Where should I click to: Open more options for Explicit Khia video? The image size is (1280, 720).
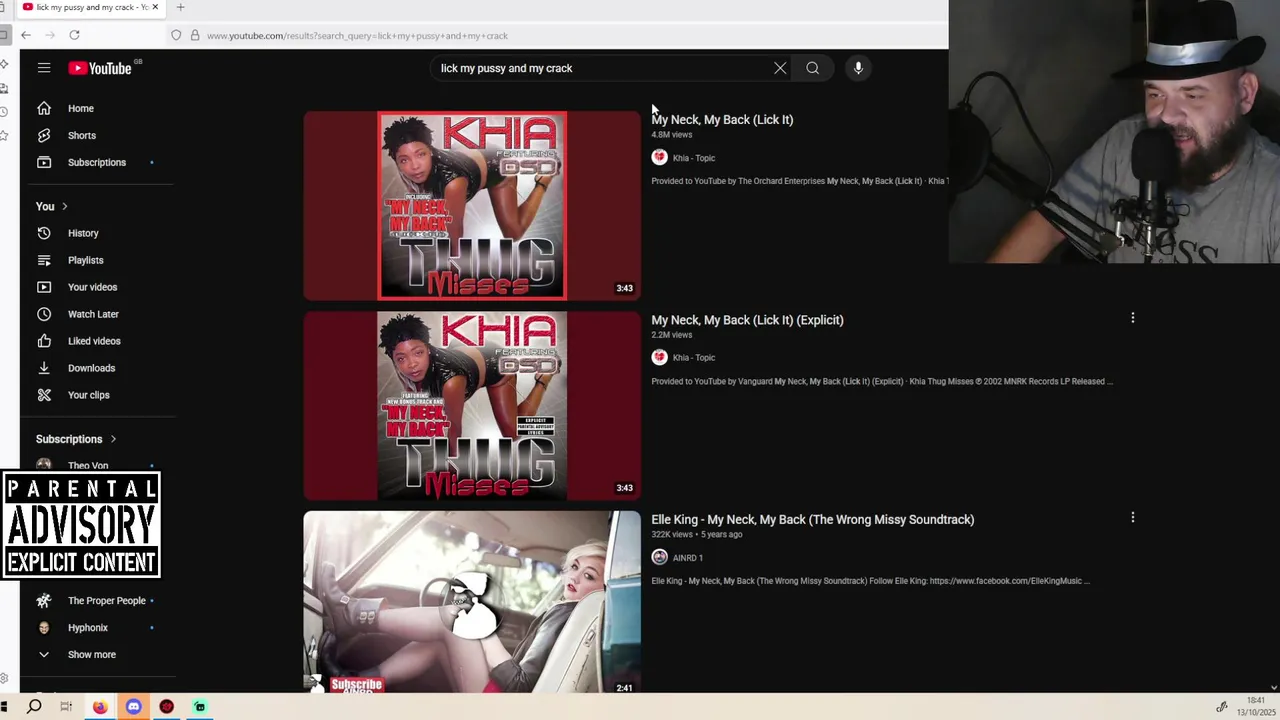click(x=1132, y=318)
